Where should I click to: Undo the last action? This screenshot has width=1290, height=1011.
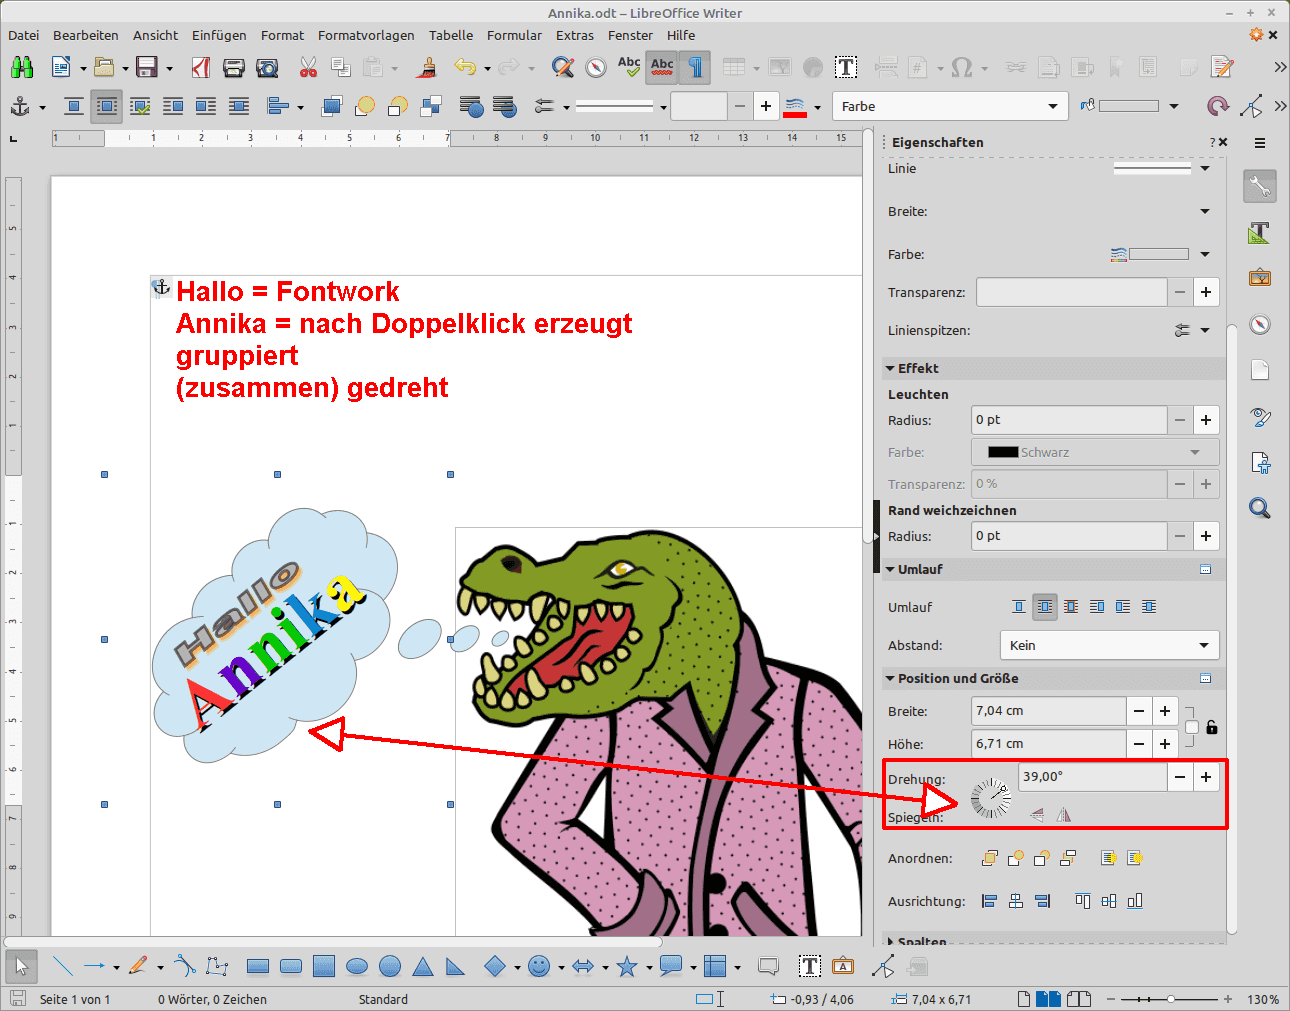pyautogui.click(x=465, y=67)
